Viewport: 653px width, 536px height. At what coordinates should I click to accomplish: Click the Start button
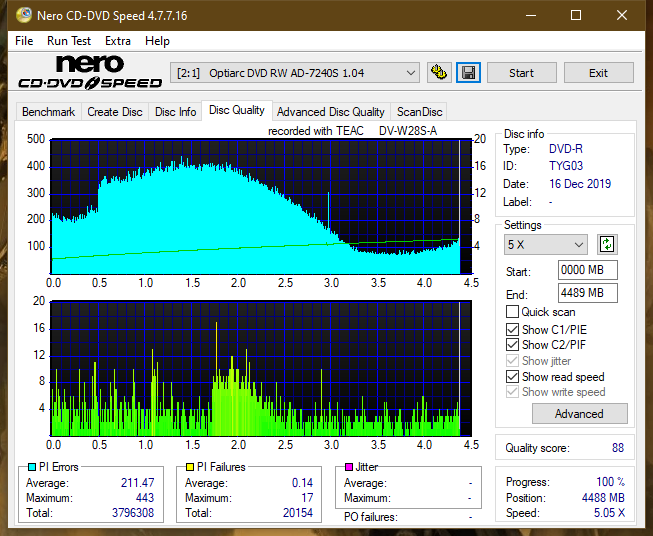tap(521, 73)
